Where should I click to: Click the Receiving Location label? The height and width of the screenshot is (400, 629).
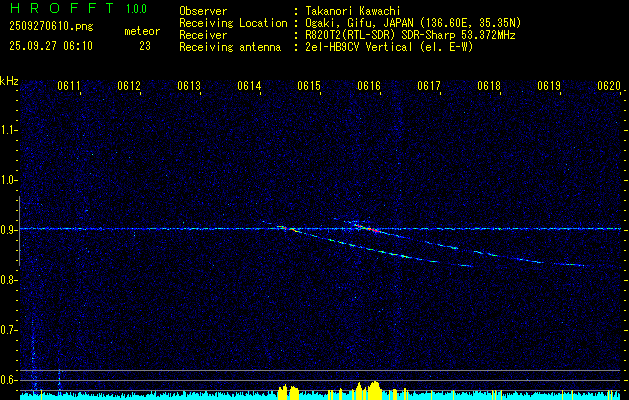[233, 23]
